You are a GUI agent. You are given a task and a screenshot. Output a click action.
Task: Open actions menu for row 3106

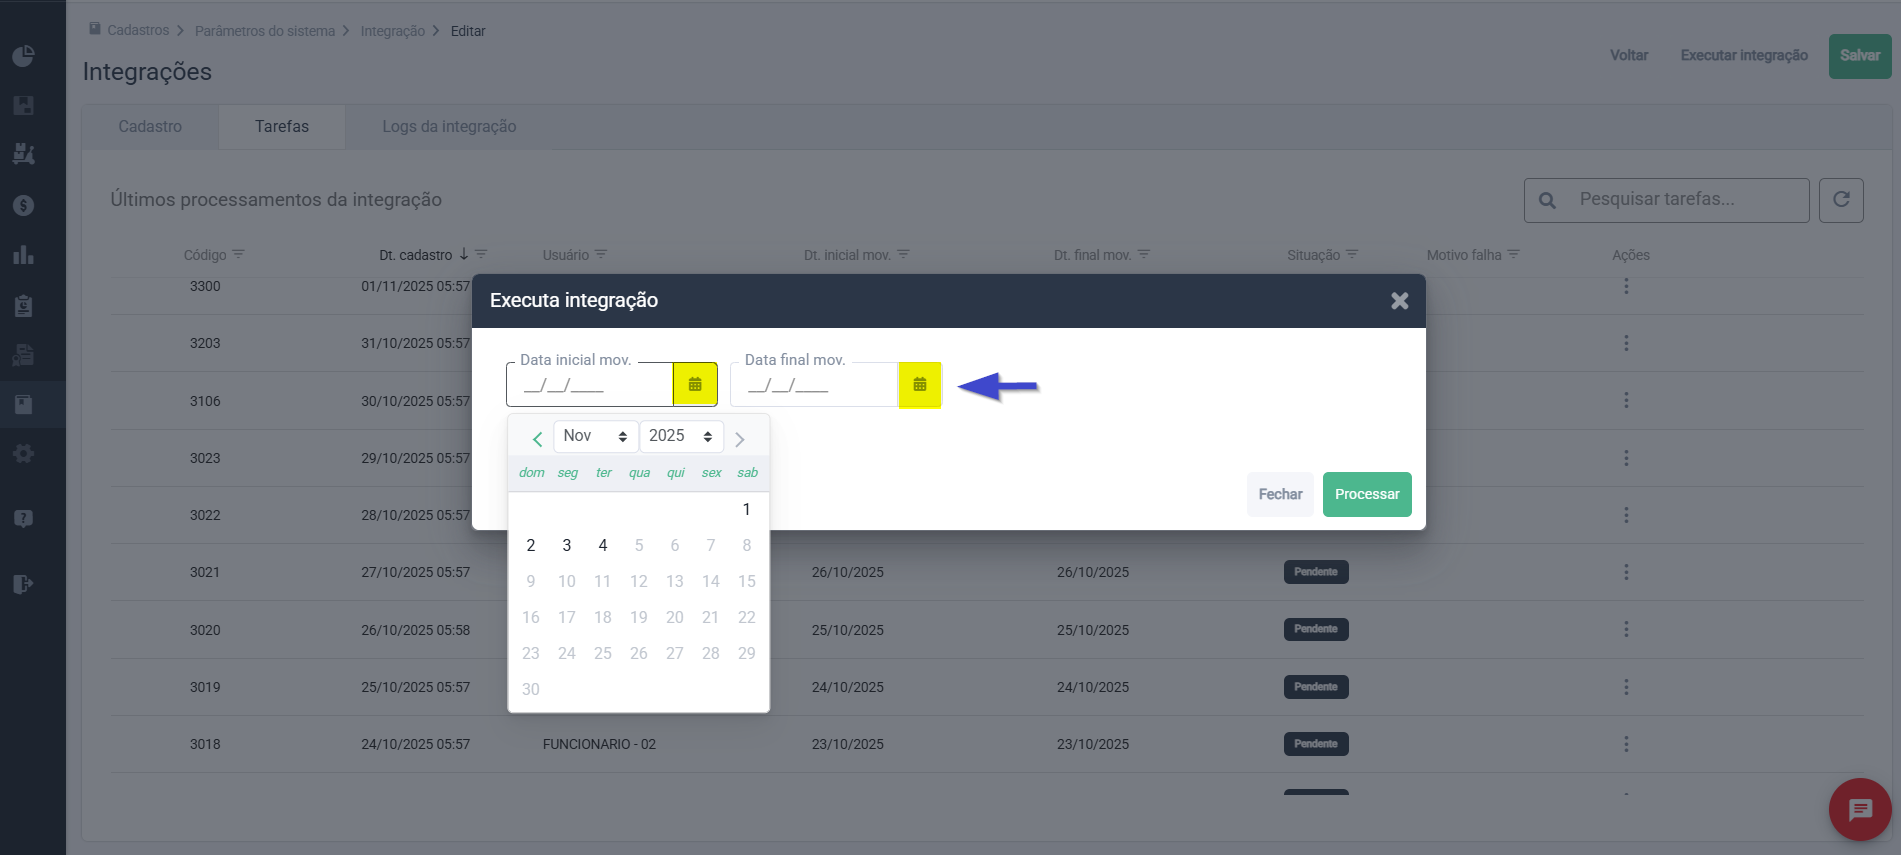click(1626, 400)
